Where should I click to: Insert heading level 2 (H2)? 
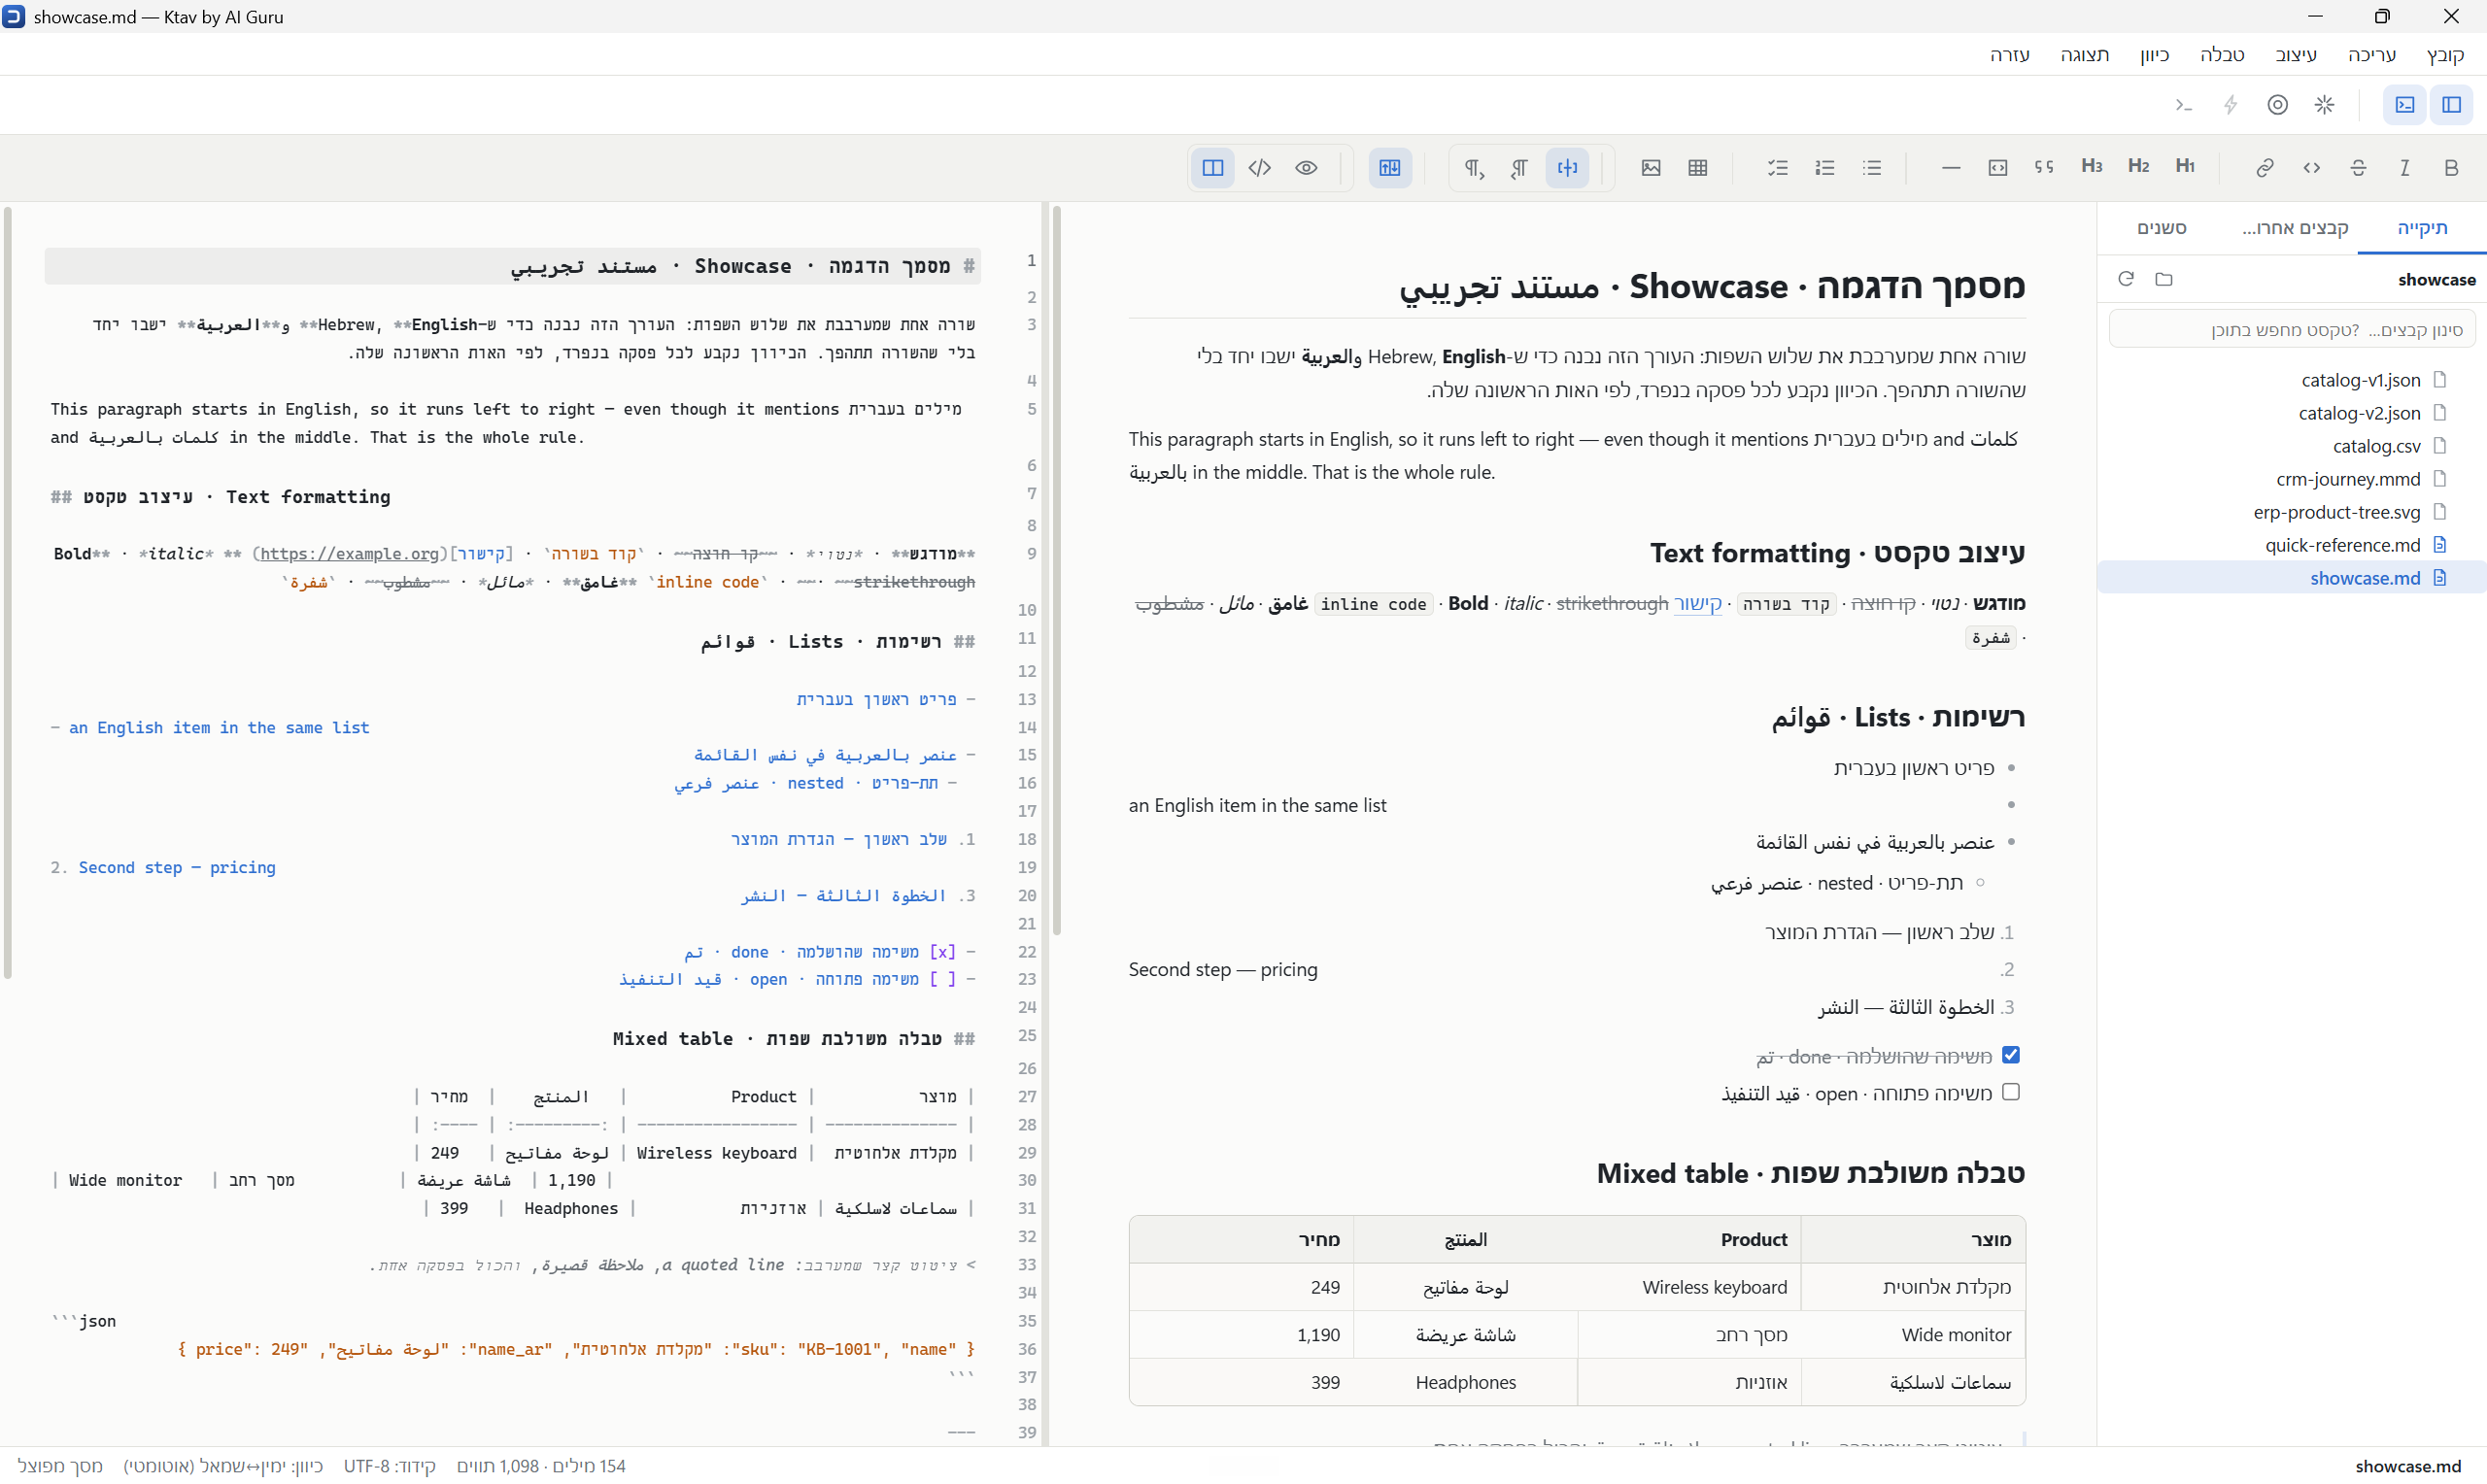2138,166
